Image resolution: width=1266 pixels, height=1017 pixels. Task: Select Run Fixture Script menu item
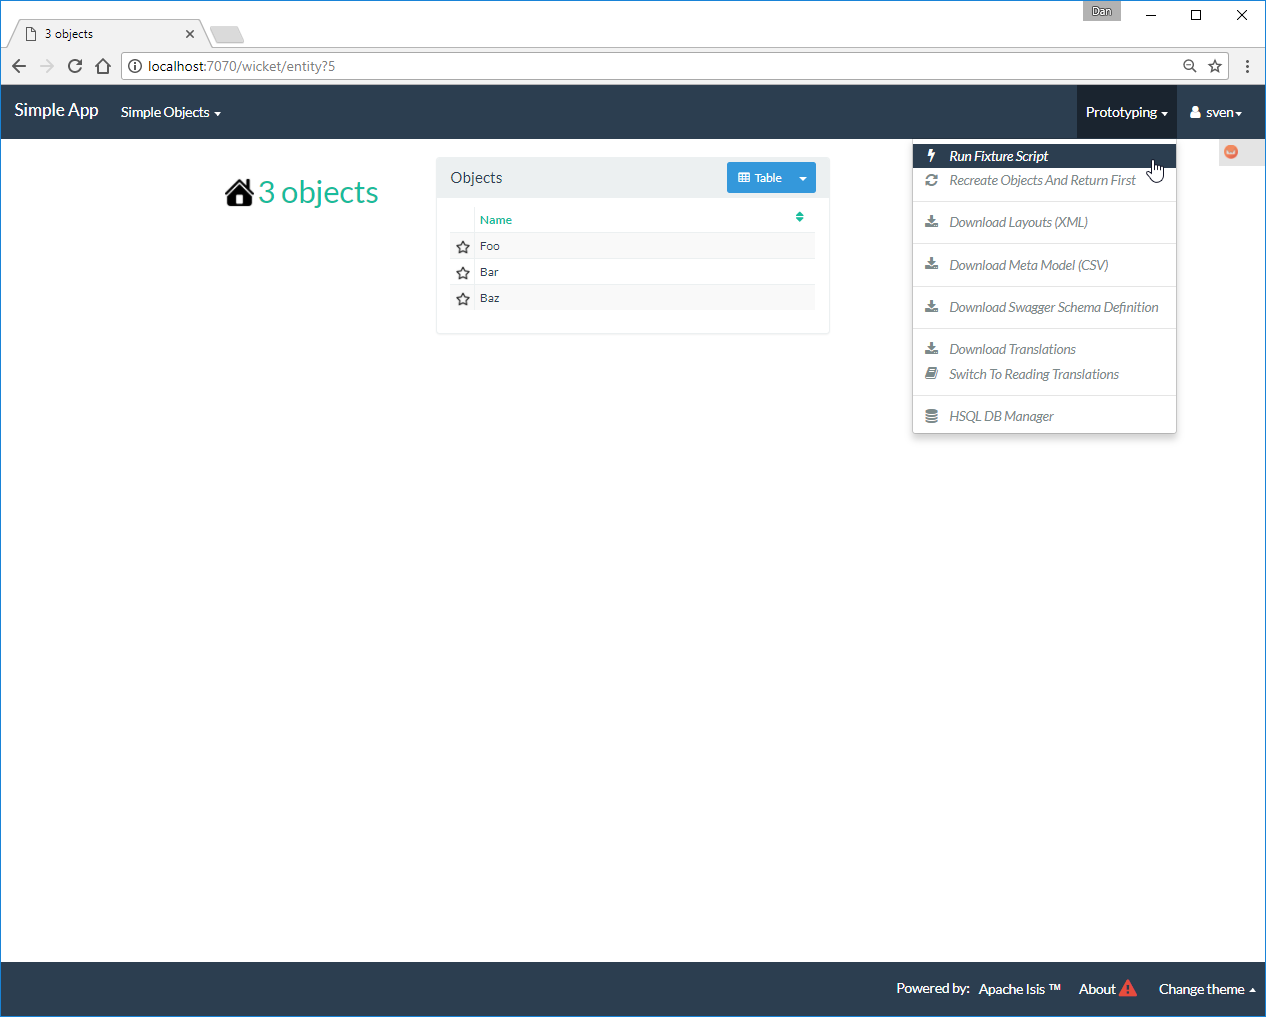coord(998,156)
